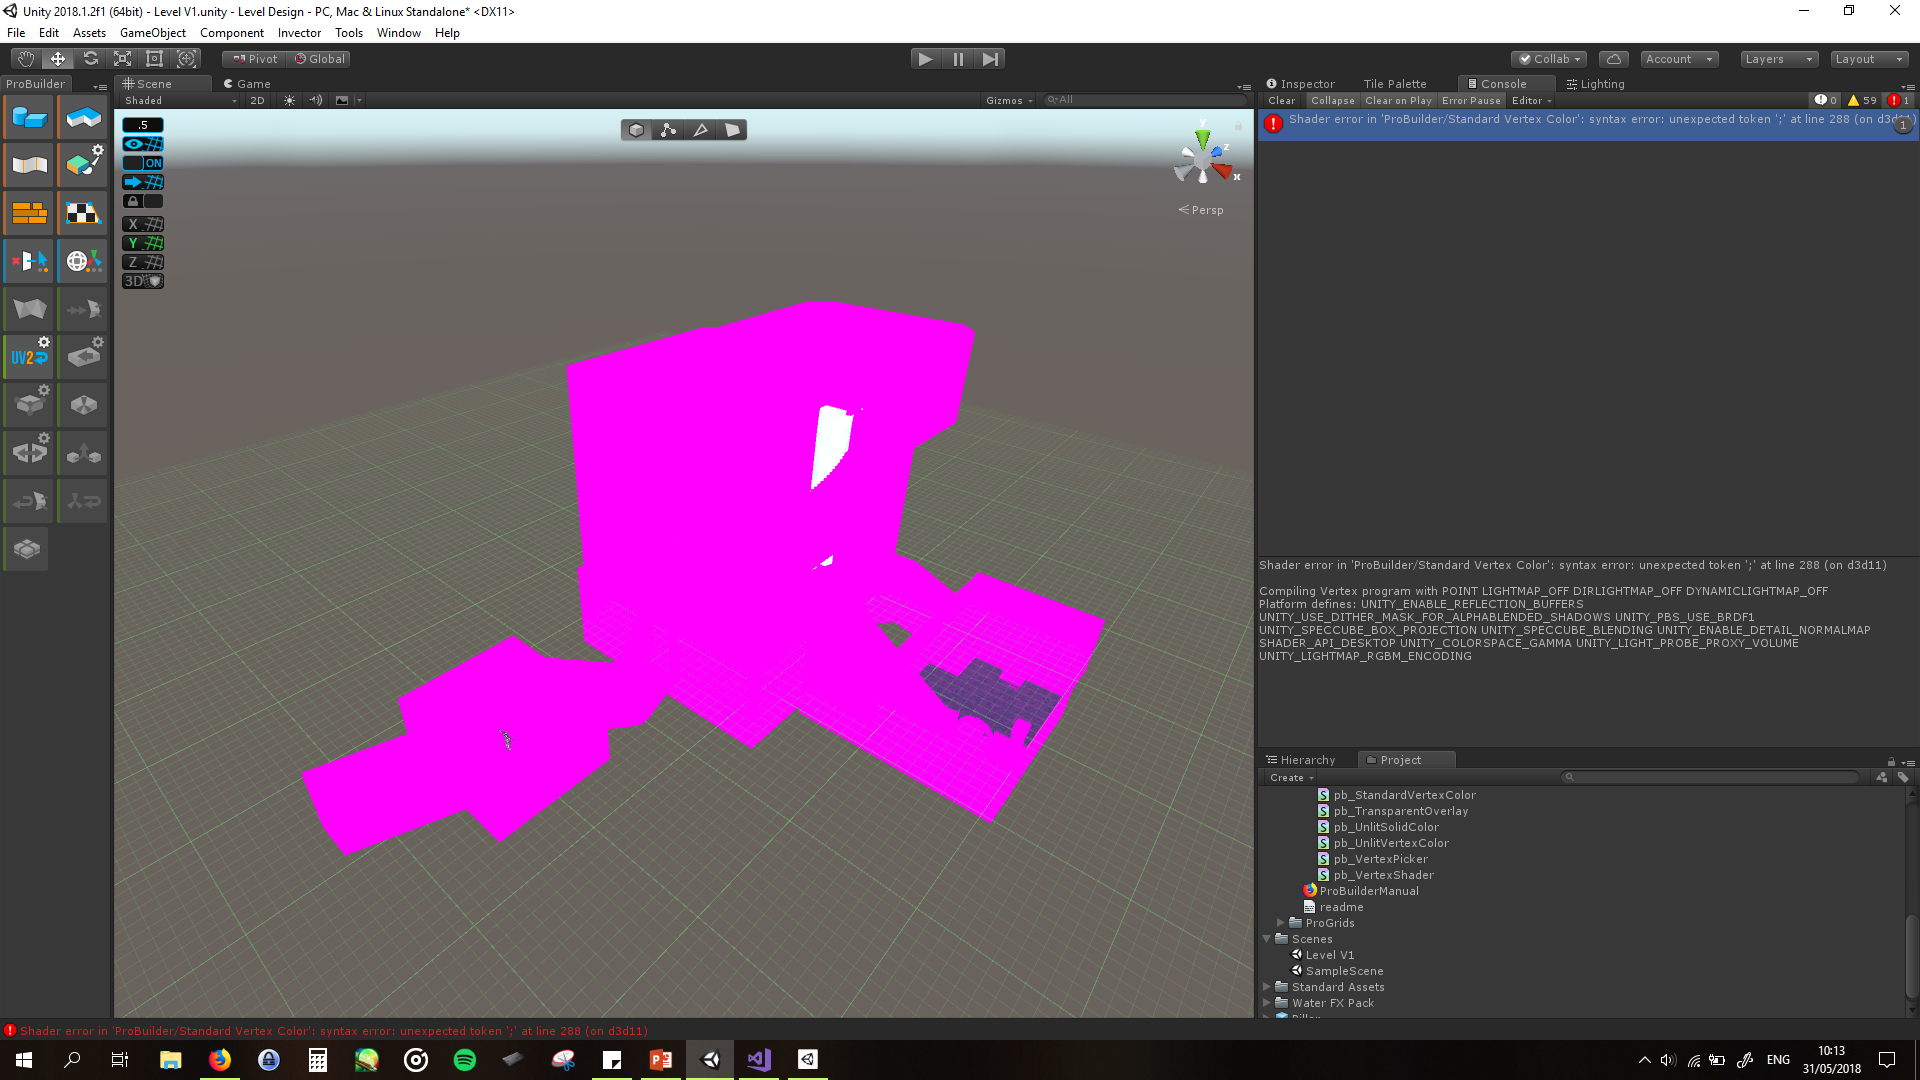Collapse the Scenes folder in Project panel
This screenshot has height=1080, width=1920.
[x=1266, y=939]
